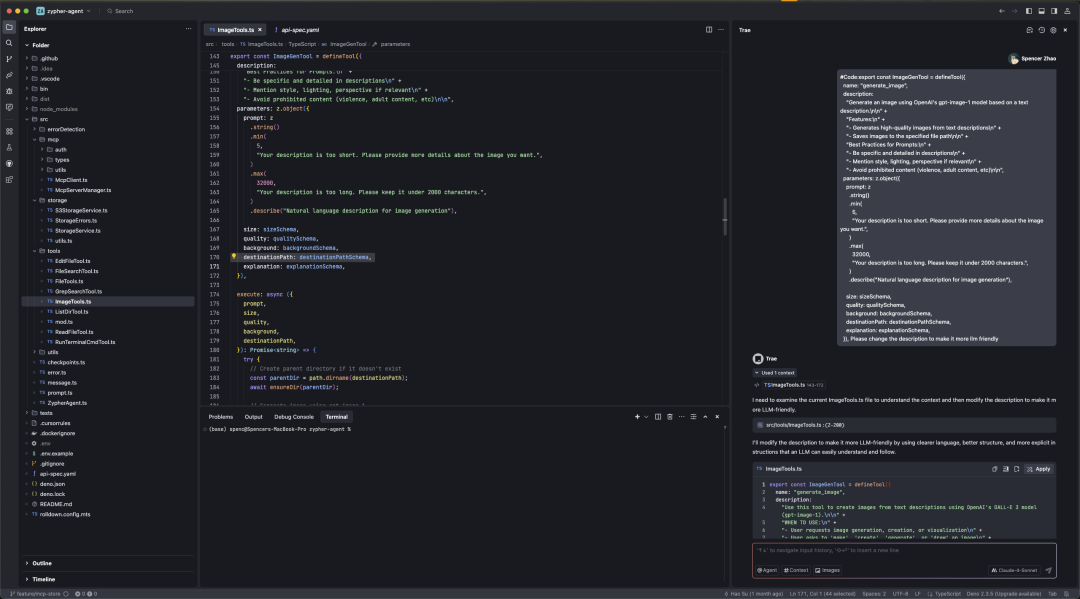This screenshot has height=599, width=1080.
Task: Open McpClient.ts in the file tree
Action: pos(71,180)
